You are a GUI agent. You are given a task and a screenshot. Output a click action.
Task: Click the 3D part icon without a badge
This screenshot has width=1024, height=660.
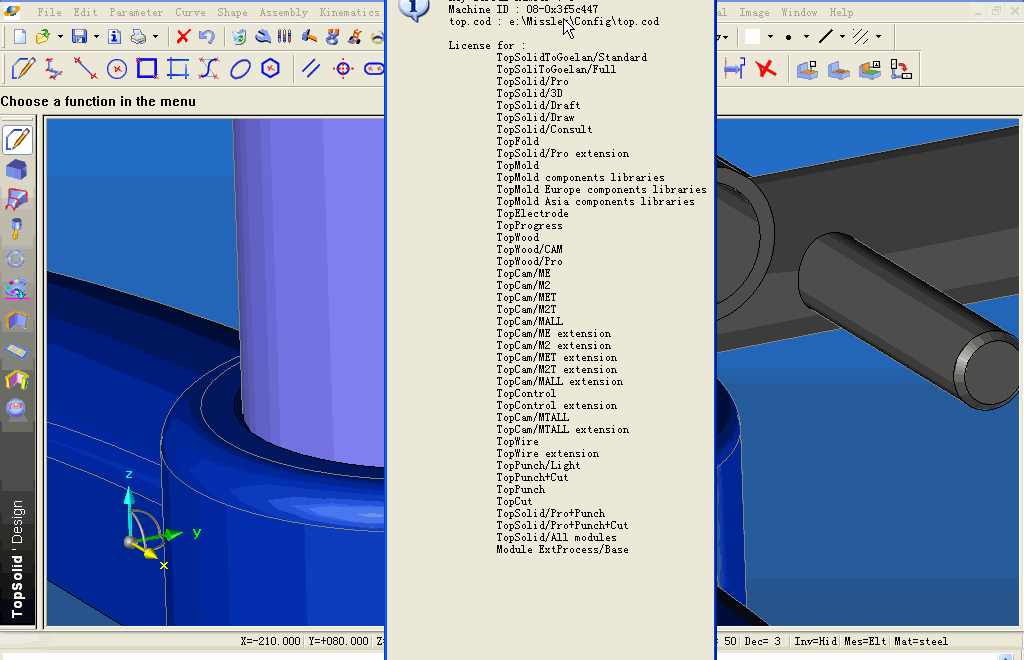pos(839,69)
